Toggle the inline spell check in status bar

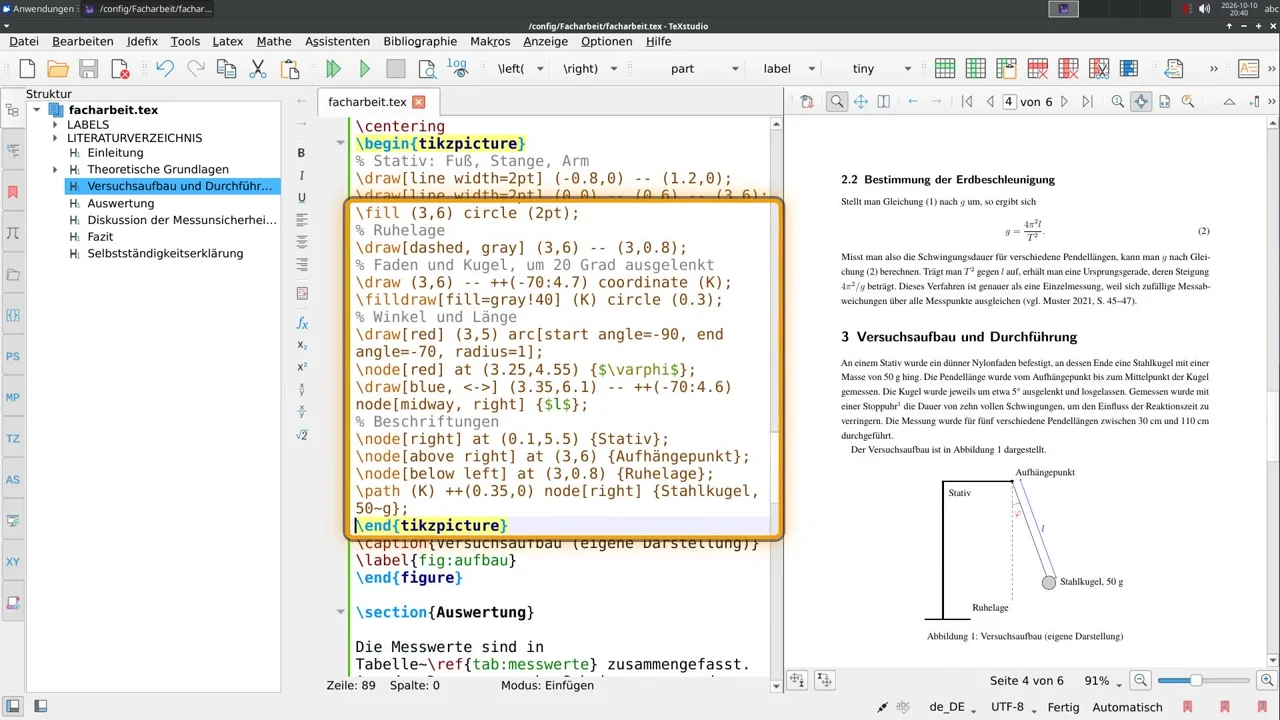903,707
